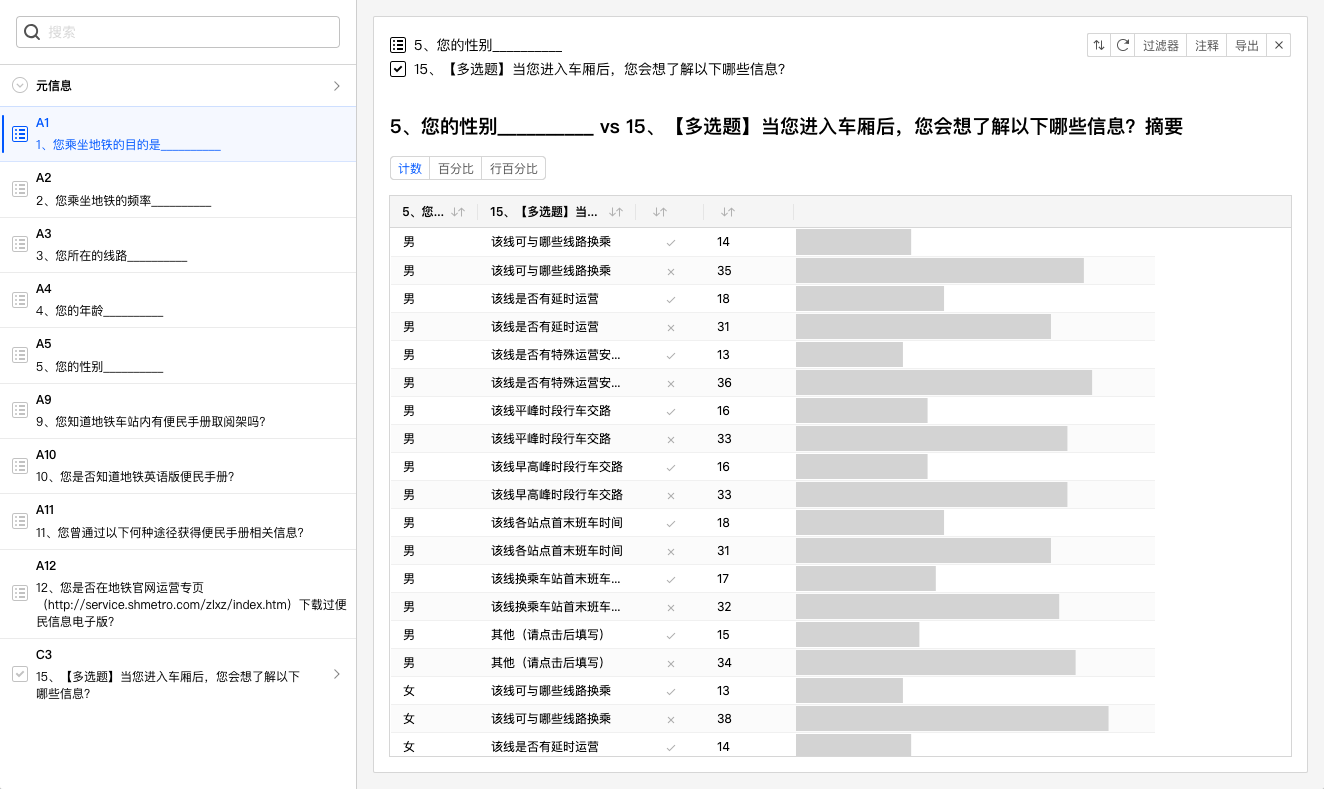
Task: Click the X mark in the row with count 34
Action: [671, 663]
